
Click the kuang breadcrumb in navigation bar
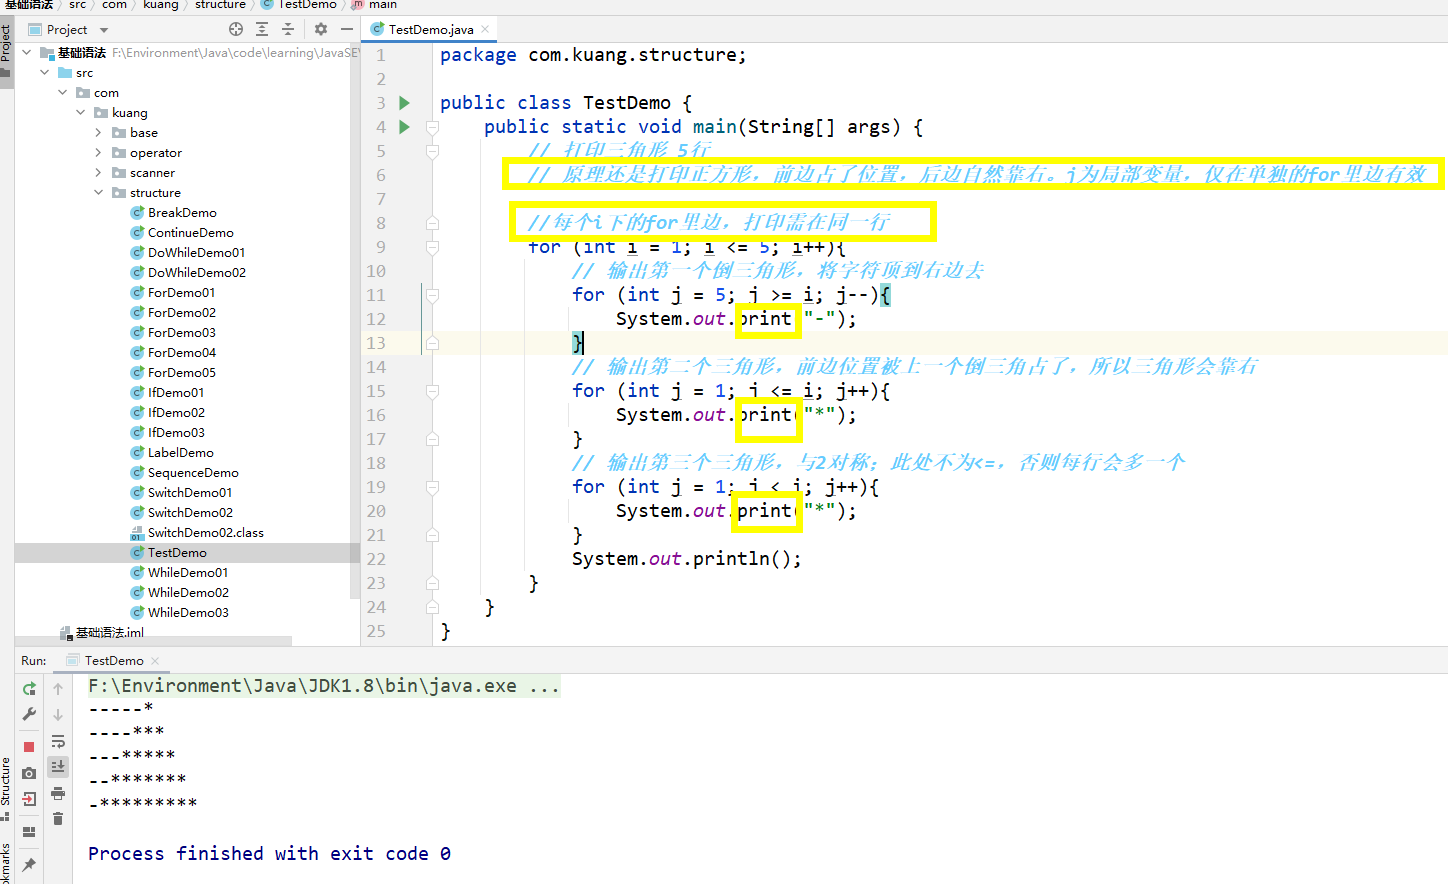point(160,5)
